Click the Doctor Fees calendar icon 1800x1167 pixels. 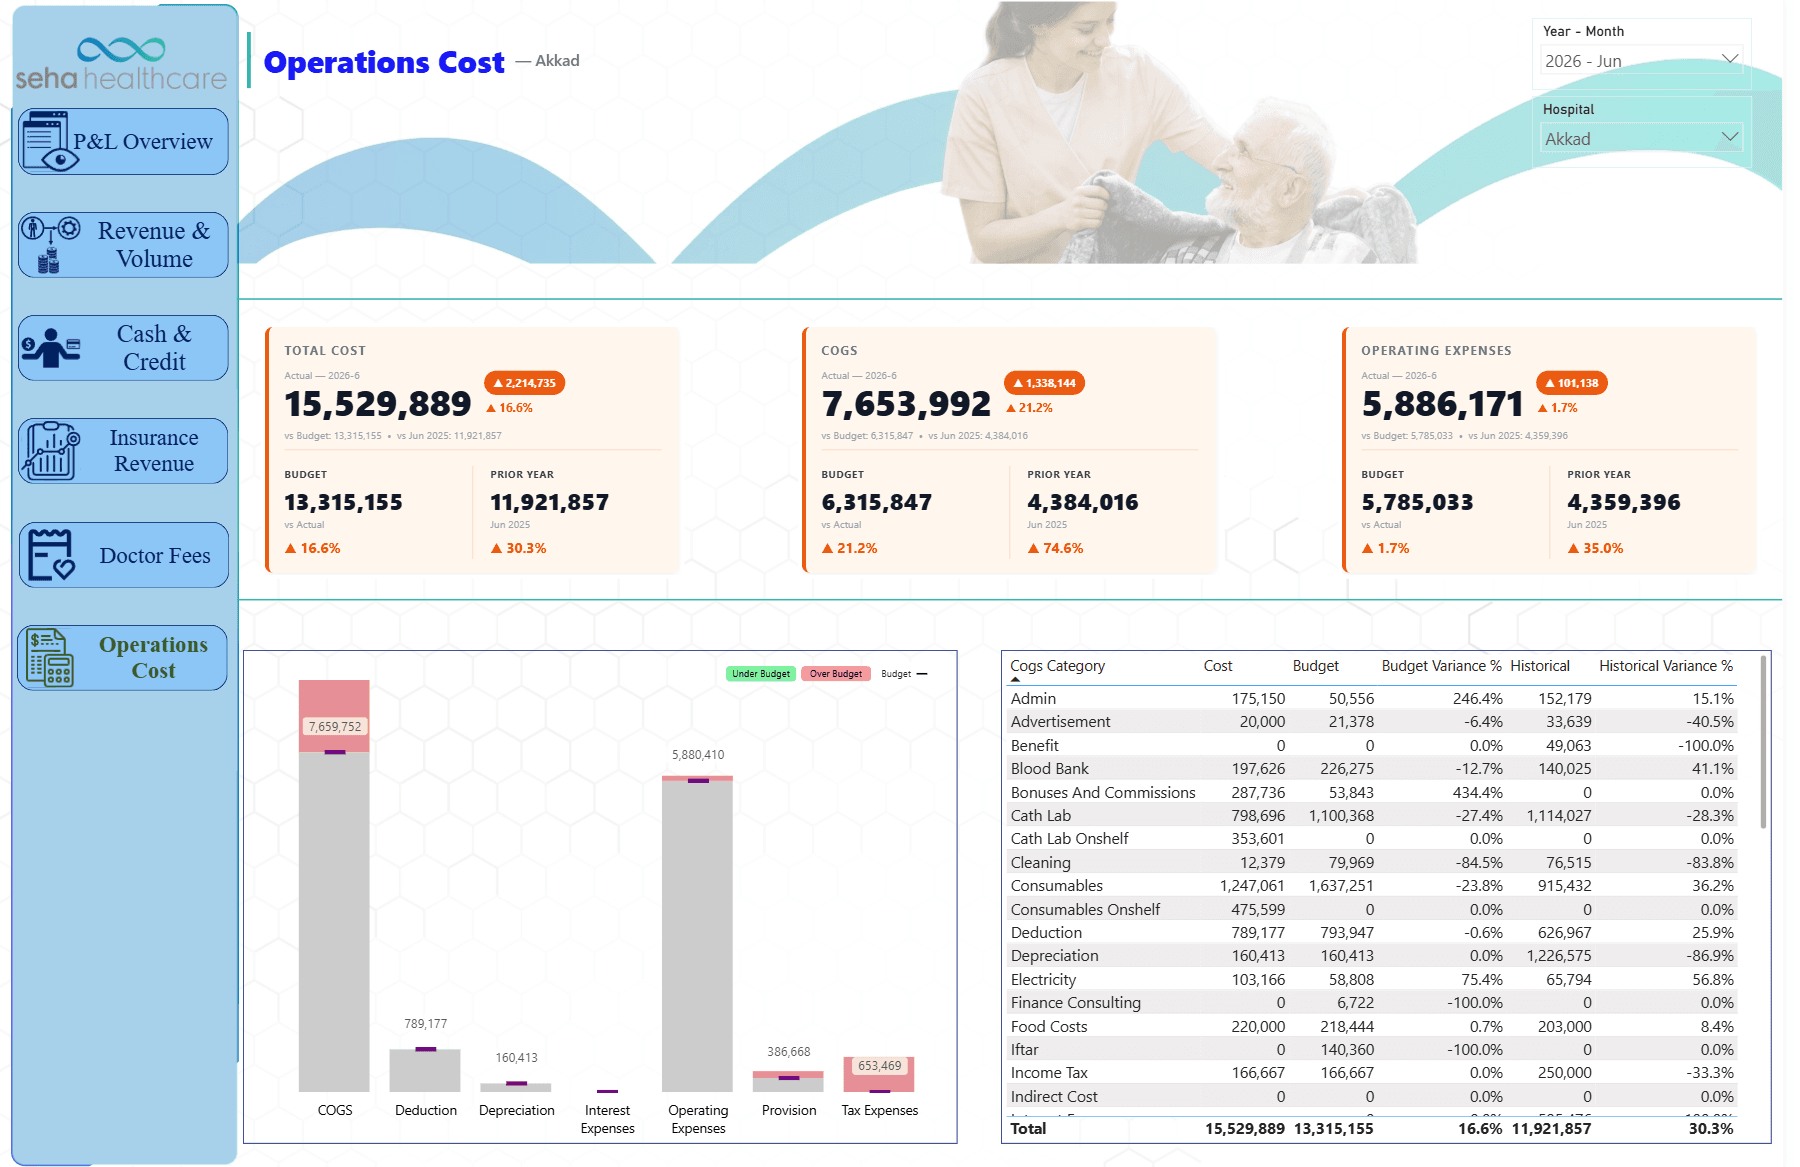50,555
